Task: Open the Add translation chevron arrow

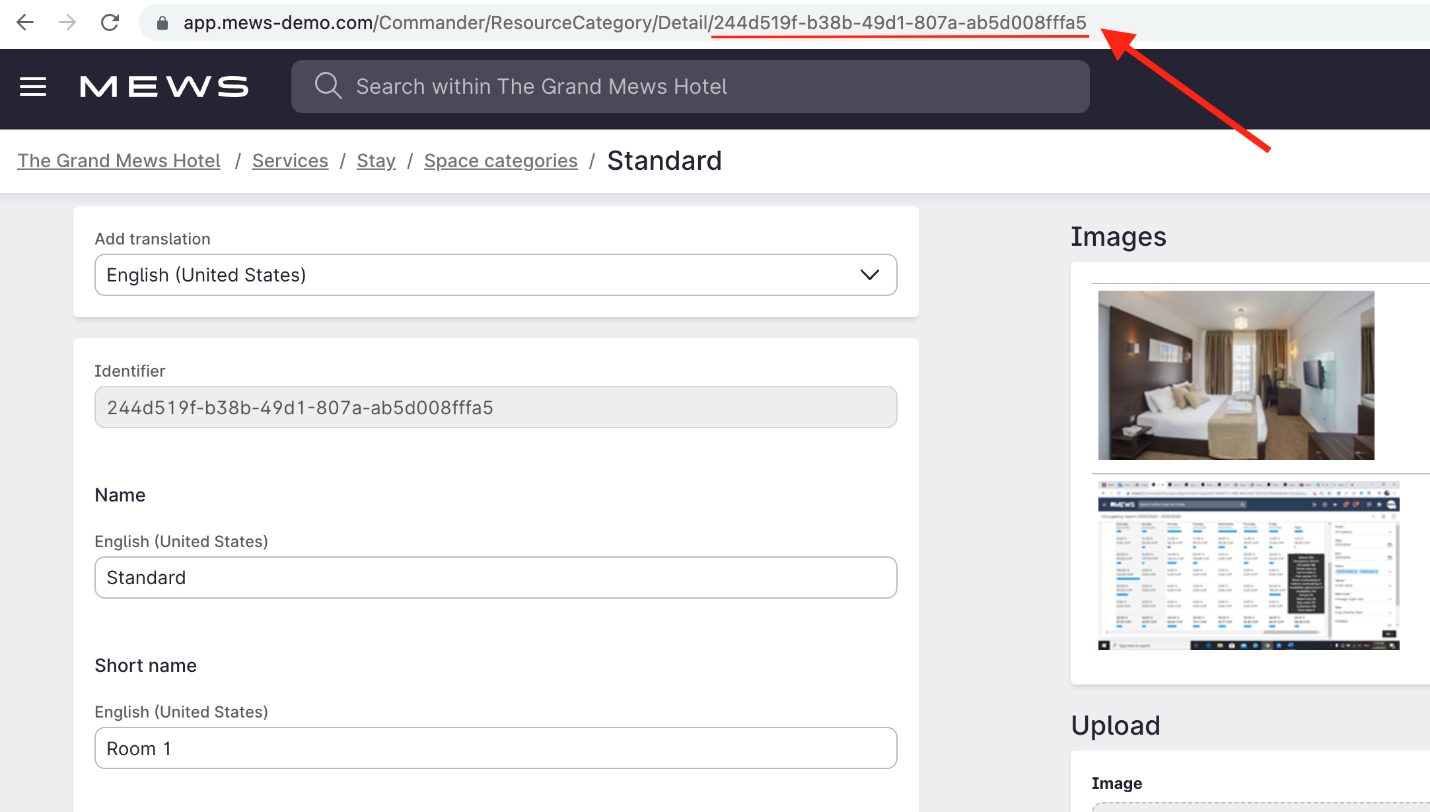Action: click(x=869, y=274)
